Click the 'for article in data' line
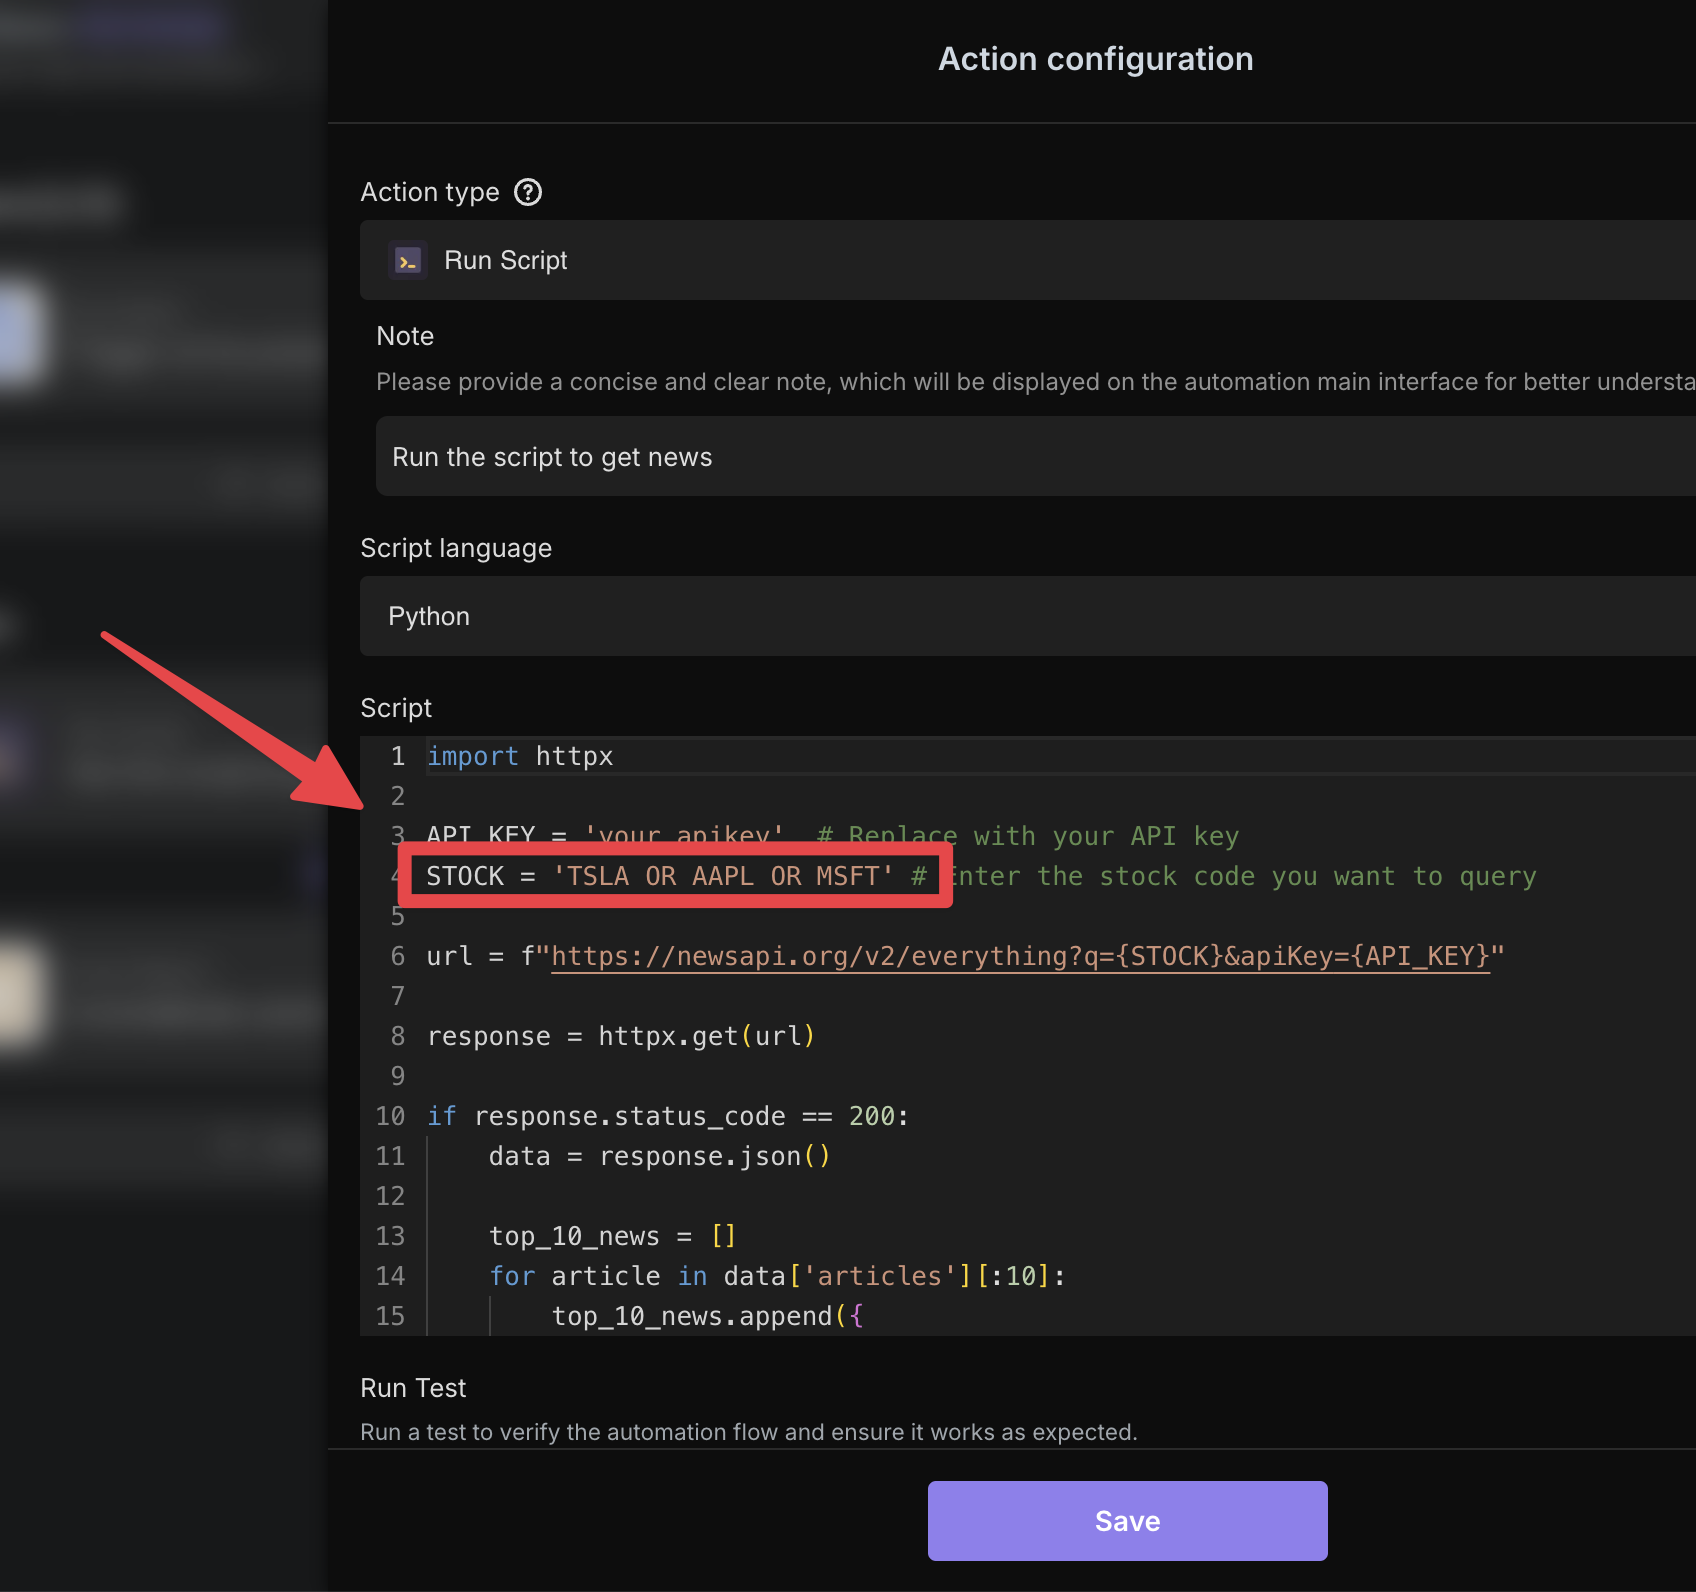 click(x=777, y=1276)
